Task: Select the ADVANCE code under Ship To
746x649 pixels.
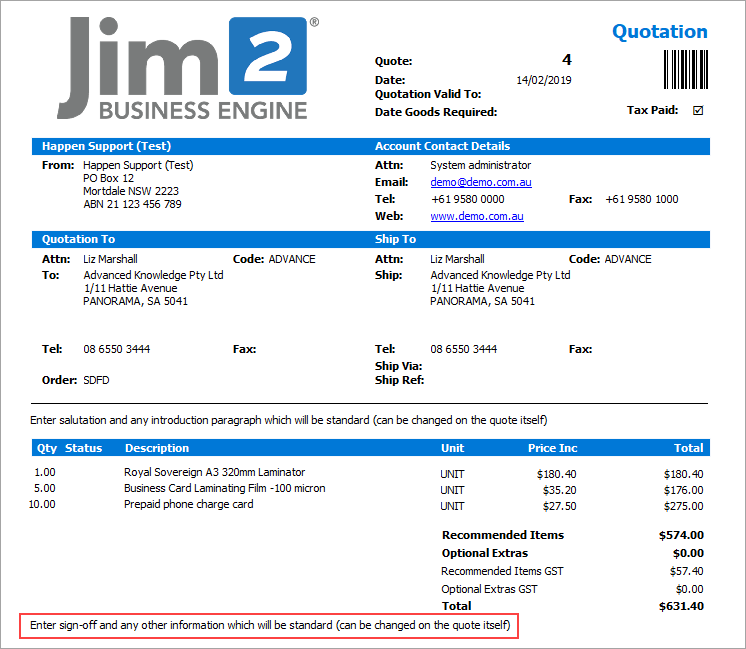Action: click(x=628, y=259)
